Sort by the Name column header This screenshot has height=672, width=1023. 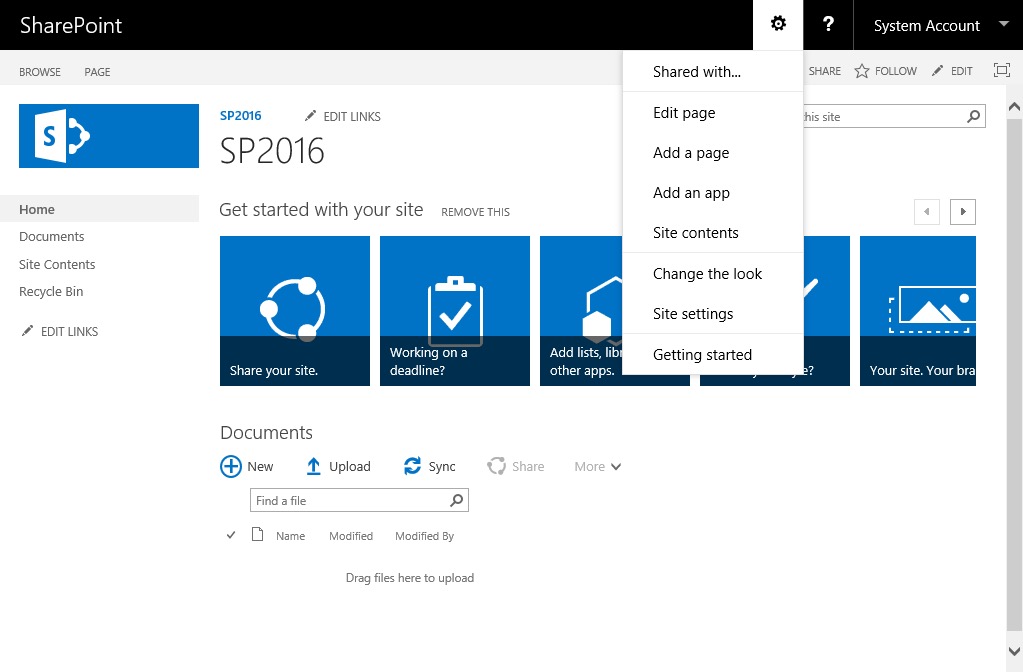point(290,536)
